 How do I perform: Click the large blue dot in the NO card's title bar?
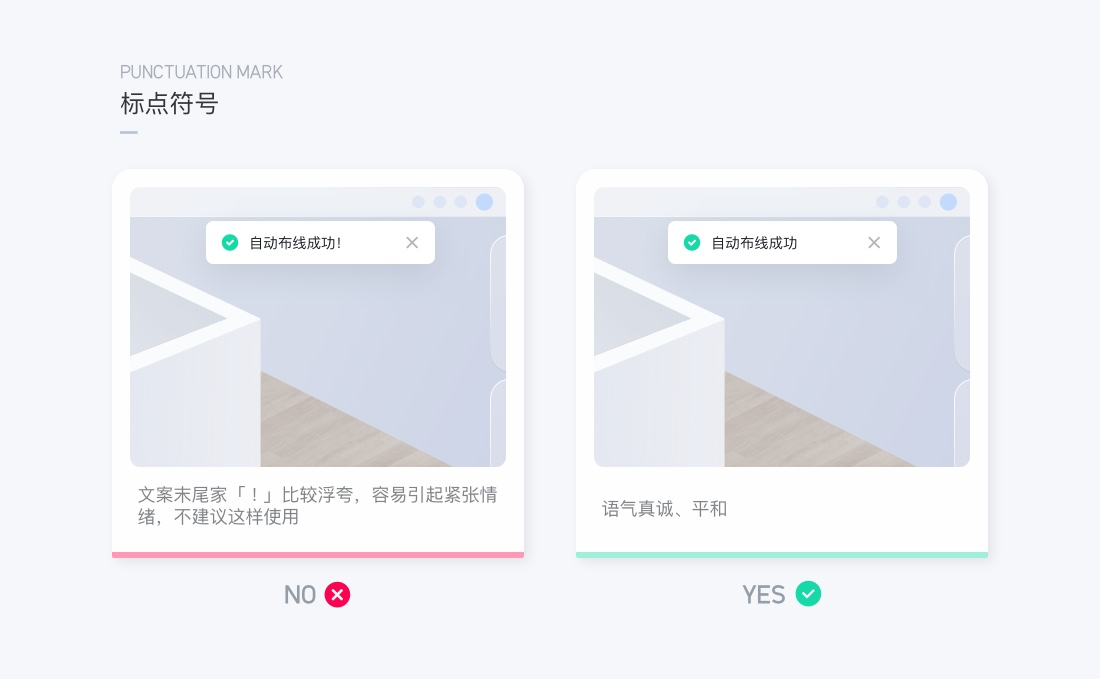[484, 202]
